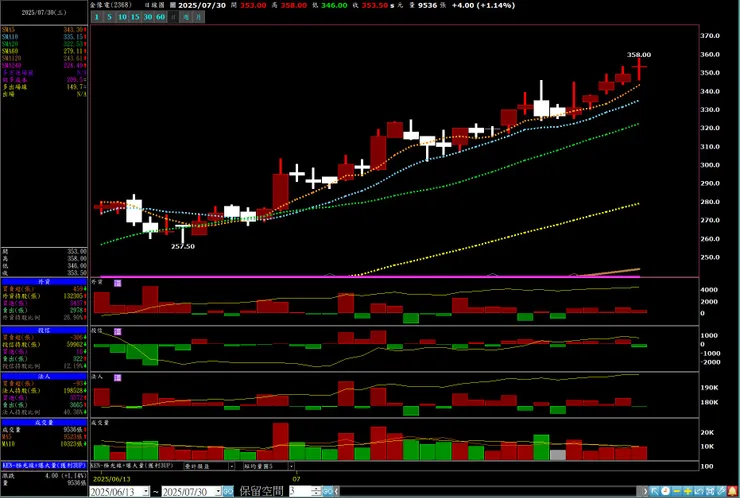Click the 投信 blue panel header
Image resolution: width=740 pixels, height=498 pixels.
pyautogui.click(x=44, y=330)
